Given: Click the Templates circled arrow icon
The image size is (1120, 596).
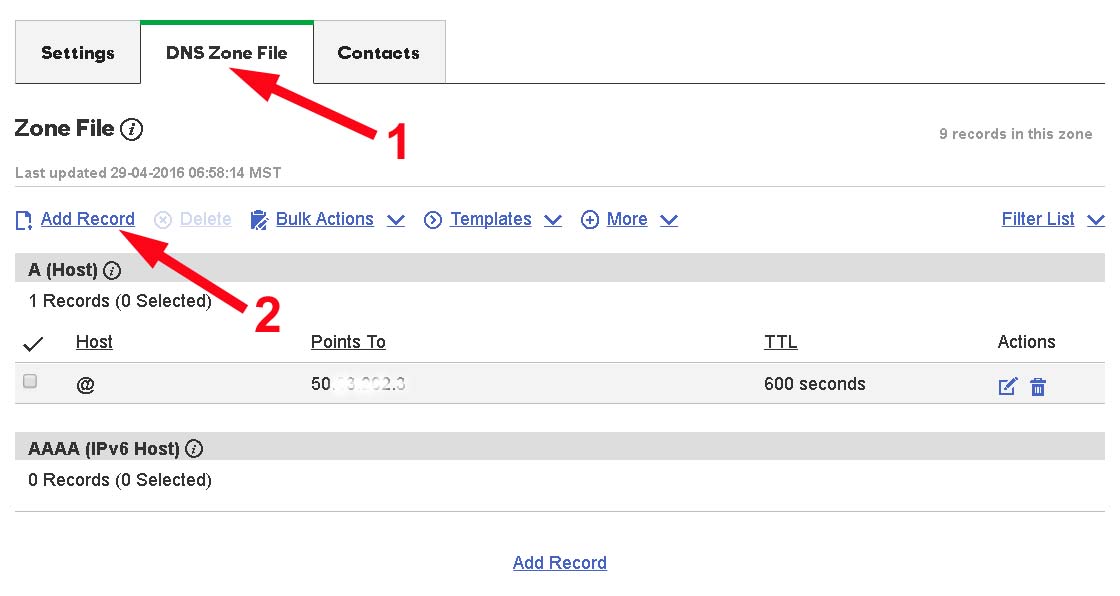Looking at the screenshot, I should tap(433, 220).
